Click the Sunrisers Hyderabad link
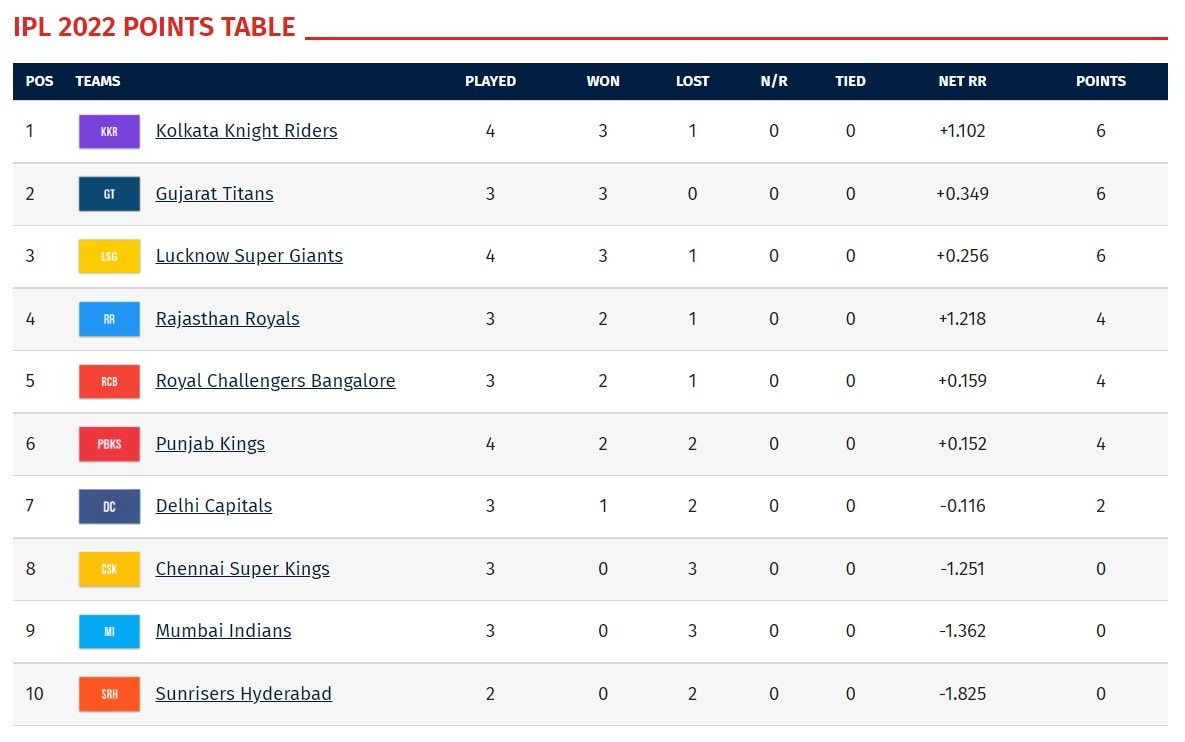 (243, 693)
